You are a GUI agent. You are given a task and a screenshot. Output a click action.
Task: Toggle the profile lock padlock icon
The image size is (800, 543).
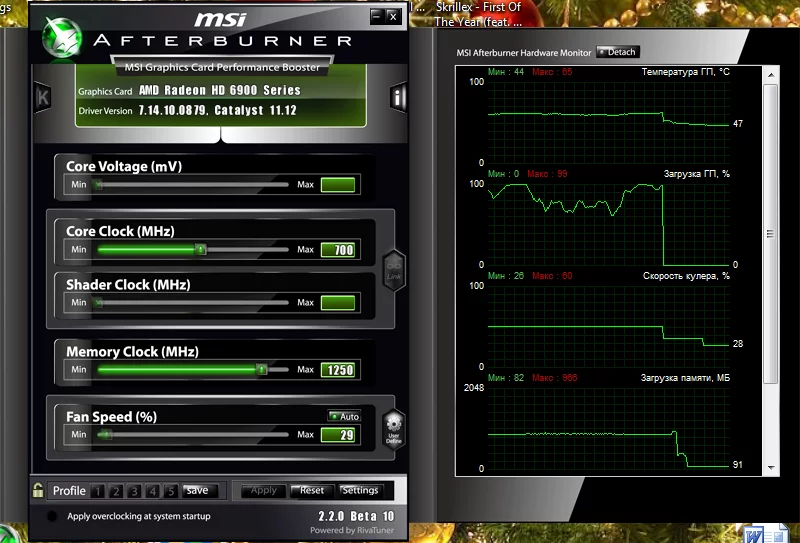point(38,490)
